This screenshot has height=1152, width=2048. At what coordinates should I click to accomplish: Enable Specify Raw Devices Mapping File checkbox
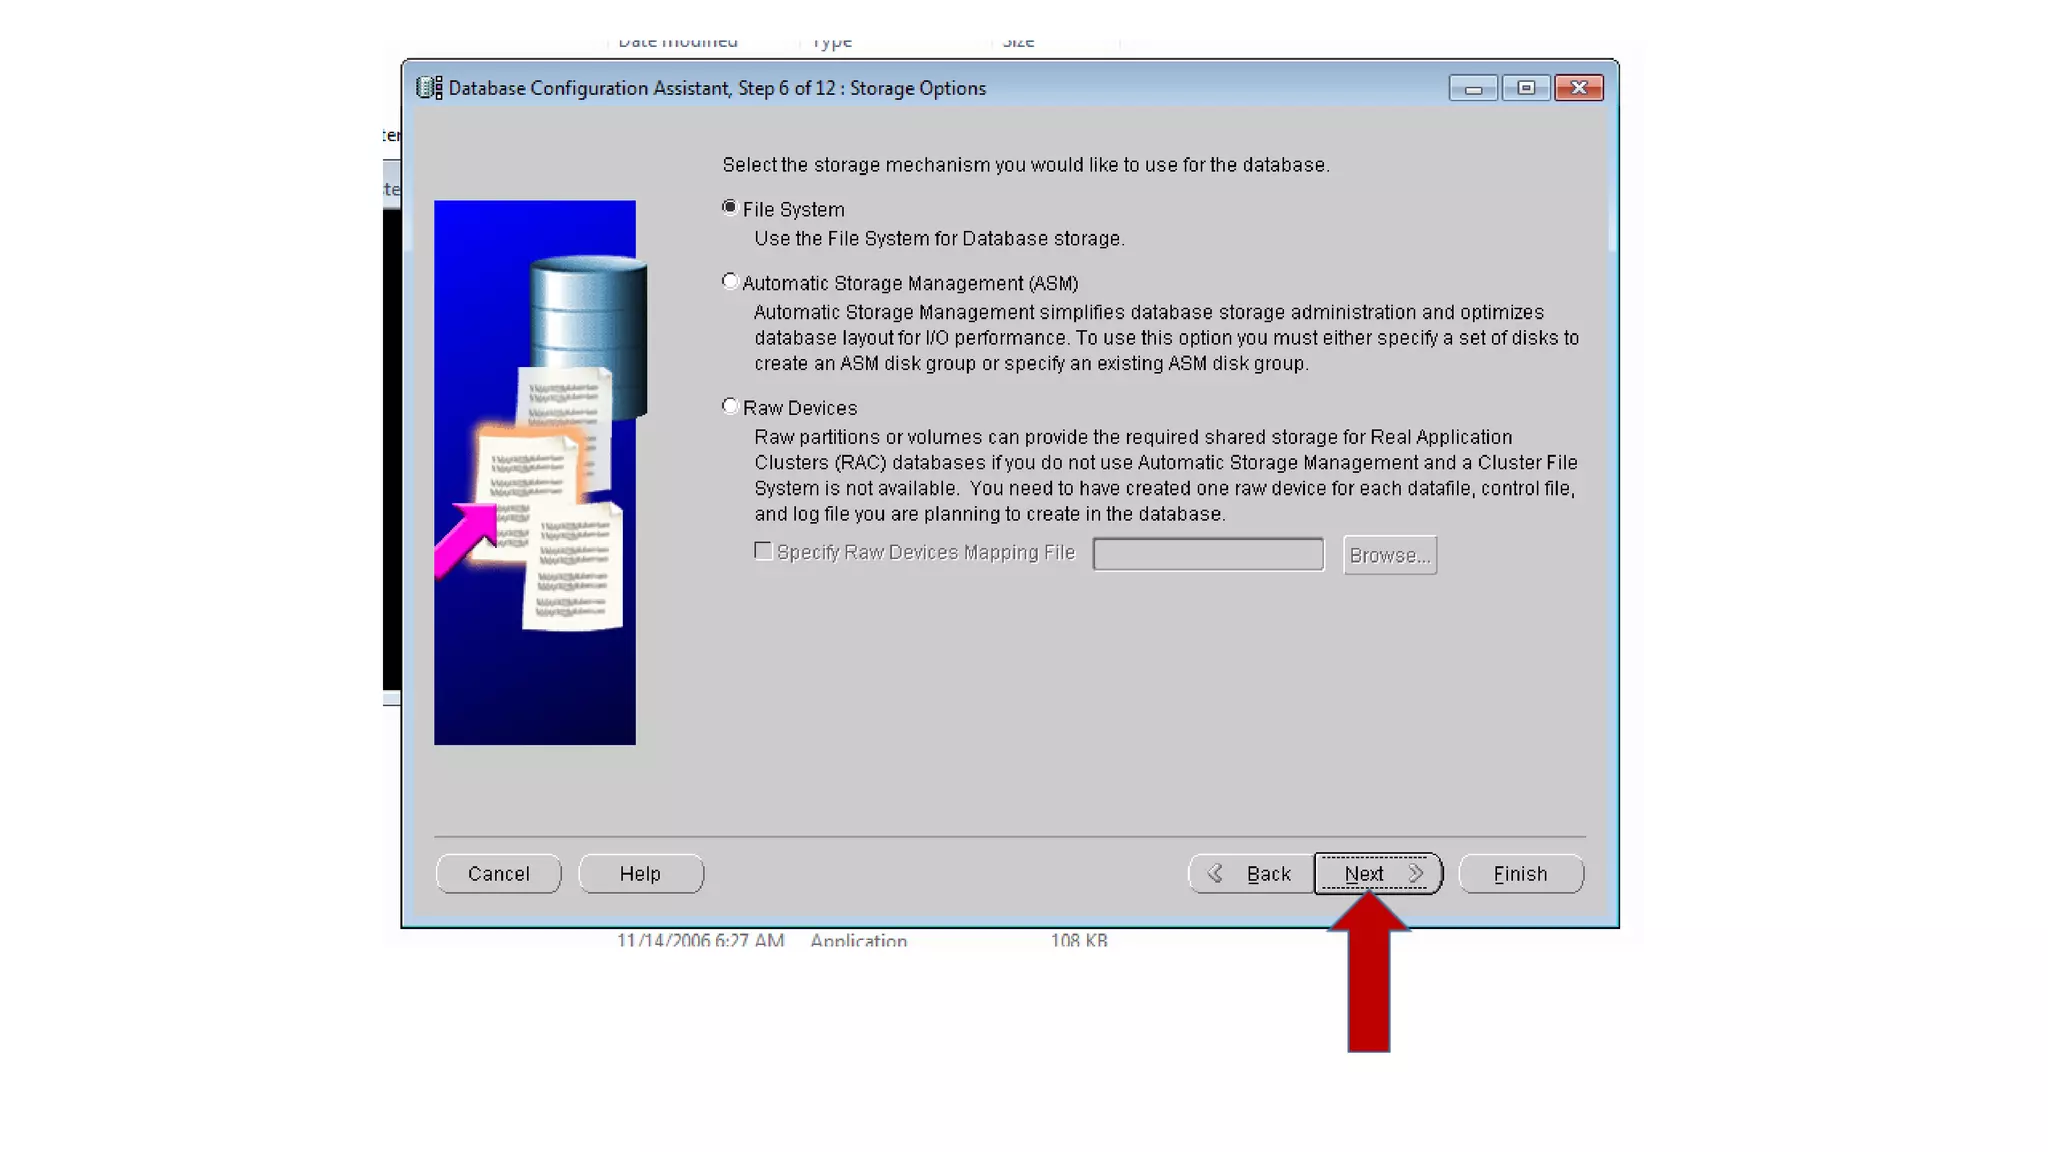point(763,551)
